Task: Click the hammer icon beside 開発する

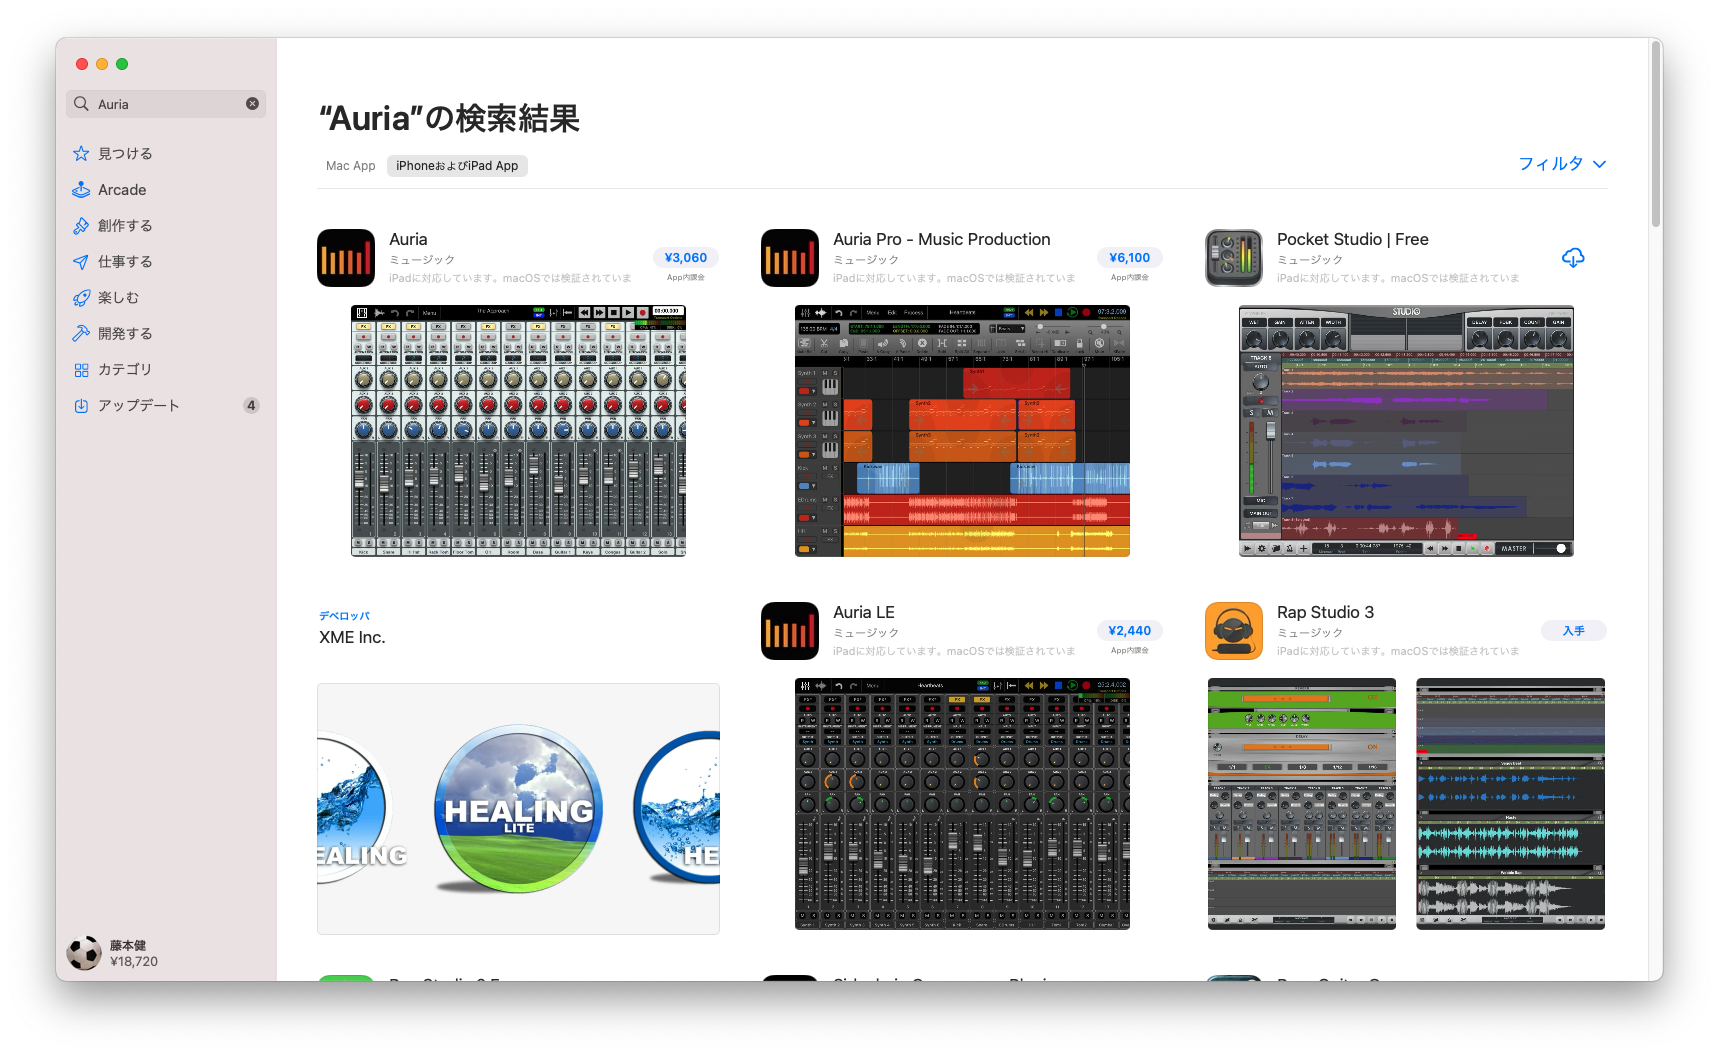Action: pyautogui.click(x=81, y=333)
